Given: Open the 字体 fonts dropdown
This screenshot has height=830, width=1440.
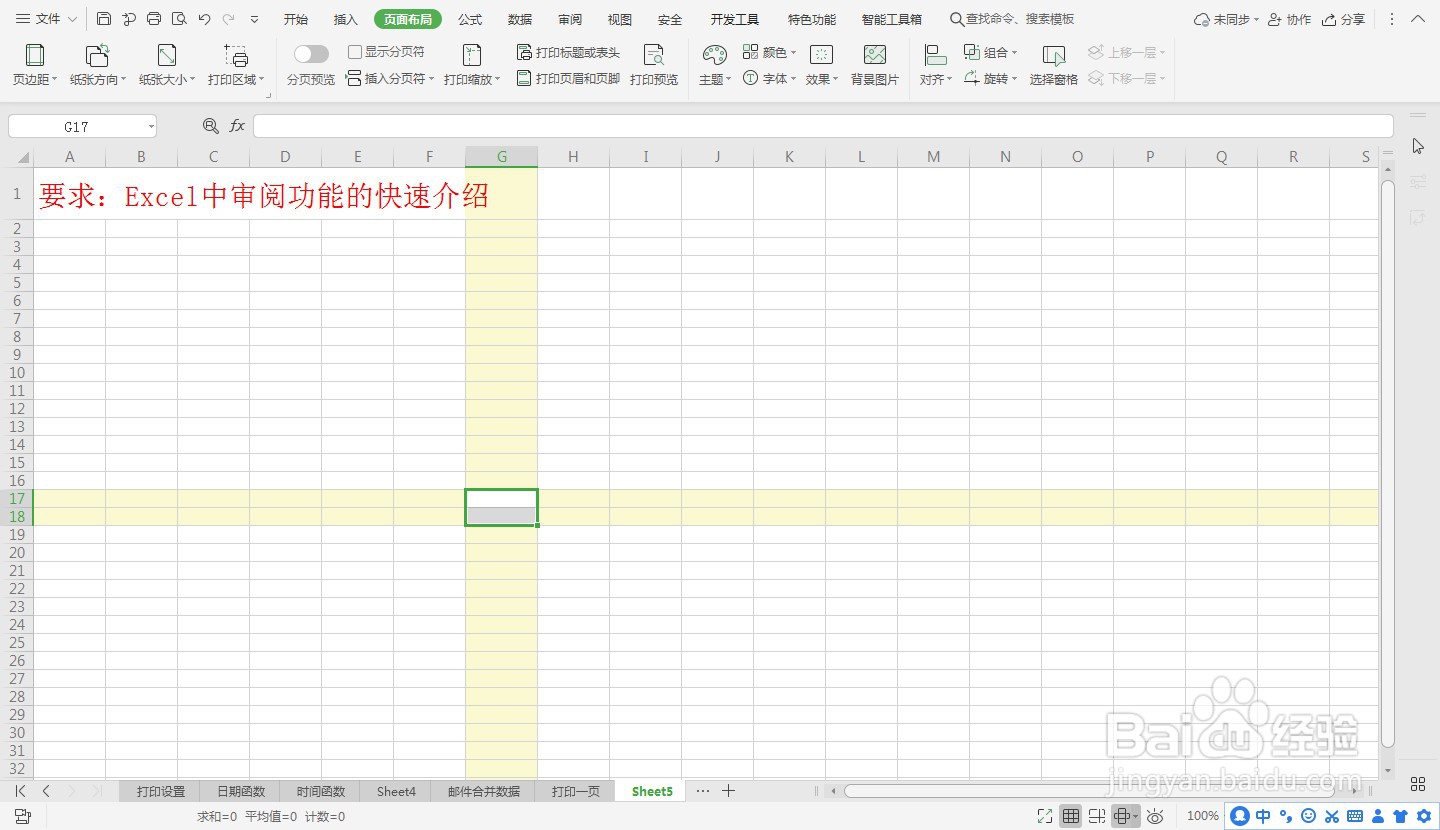Looking at the screenshot, I should 770,78.
